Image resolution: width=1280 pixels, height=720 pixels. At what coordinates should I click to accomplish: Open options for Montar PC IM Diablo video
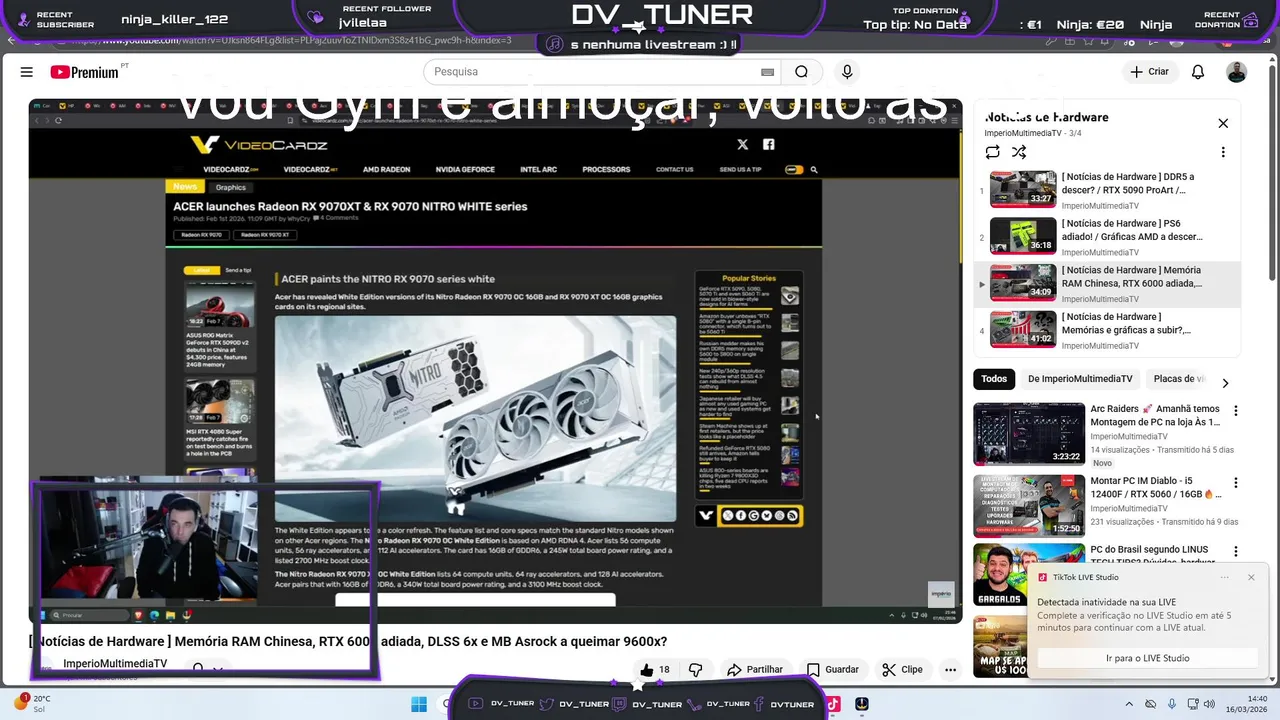1235,483
